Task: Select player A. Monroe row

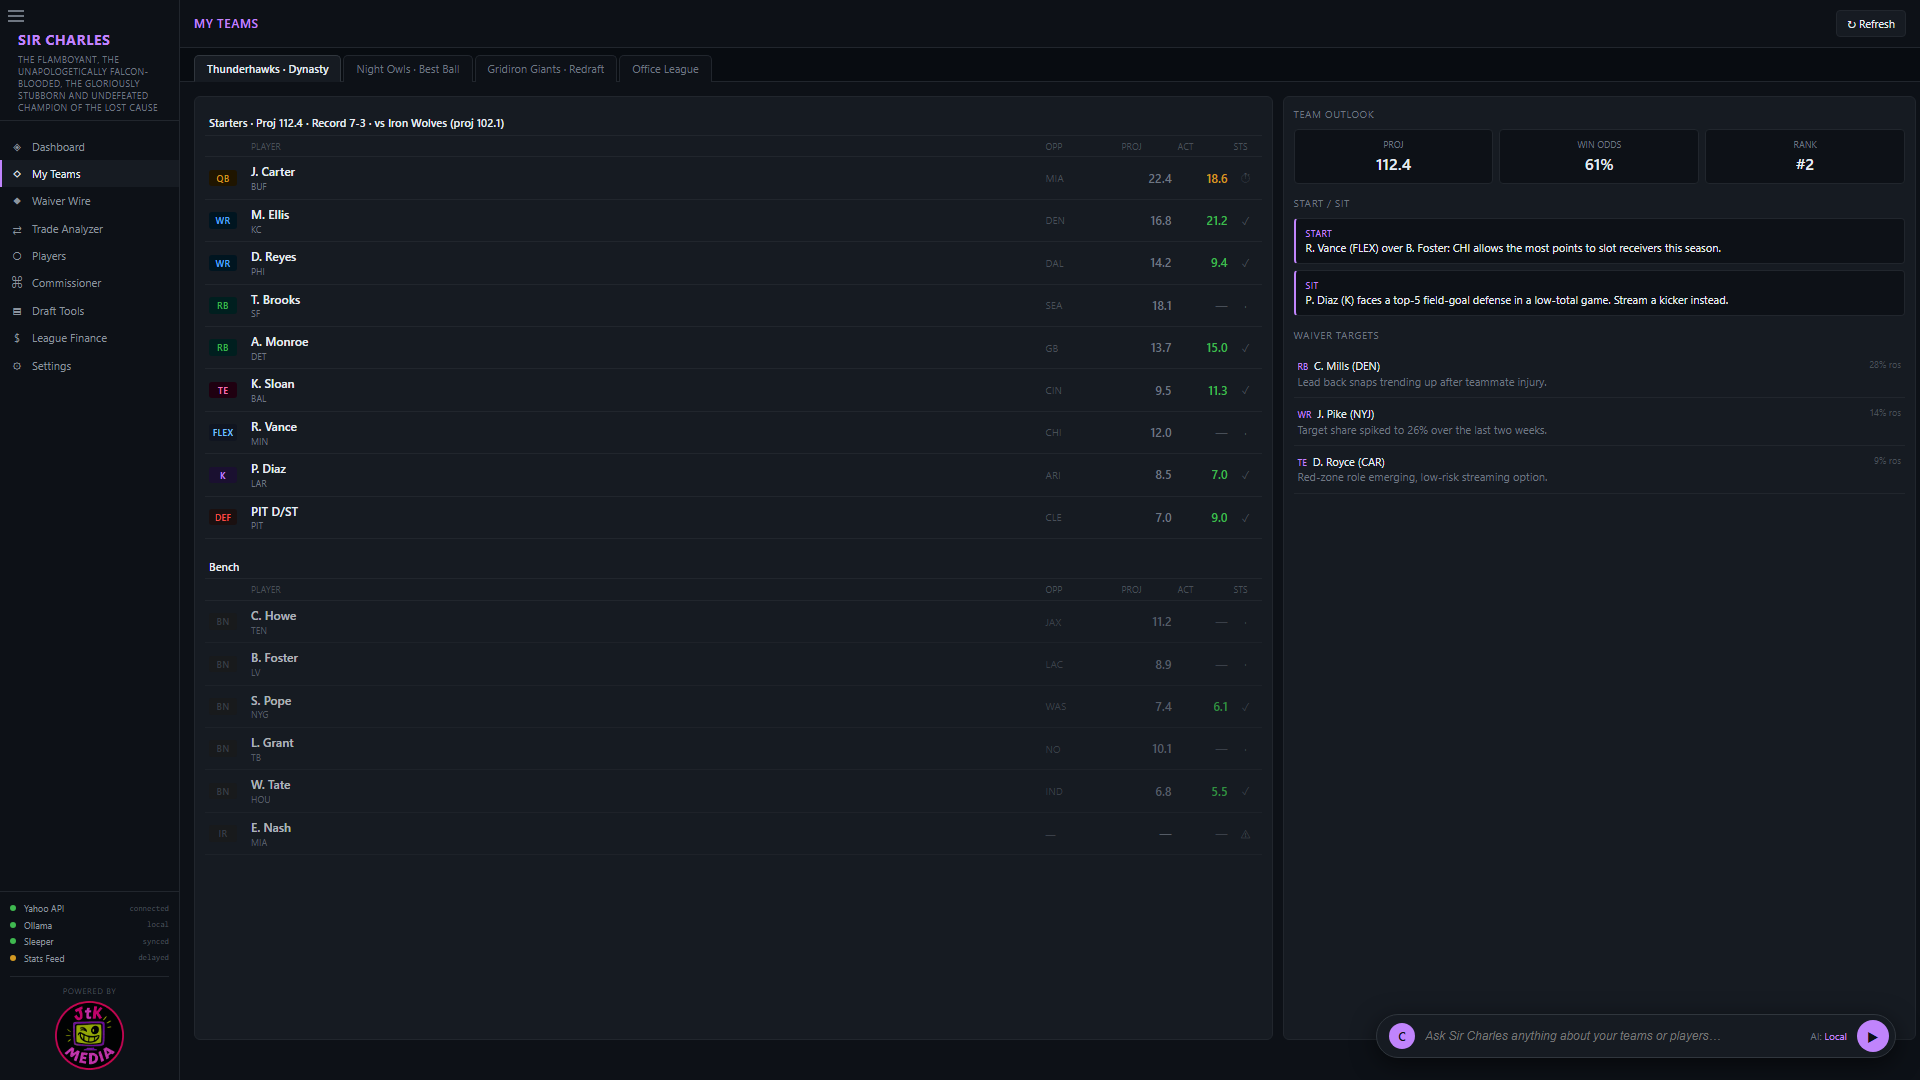Action: pyautogui.click(x=733, y=348)
